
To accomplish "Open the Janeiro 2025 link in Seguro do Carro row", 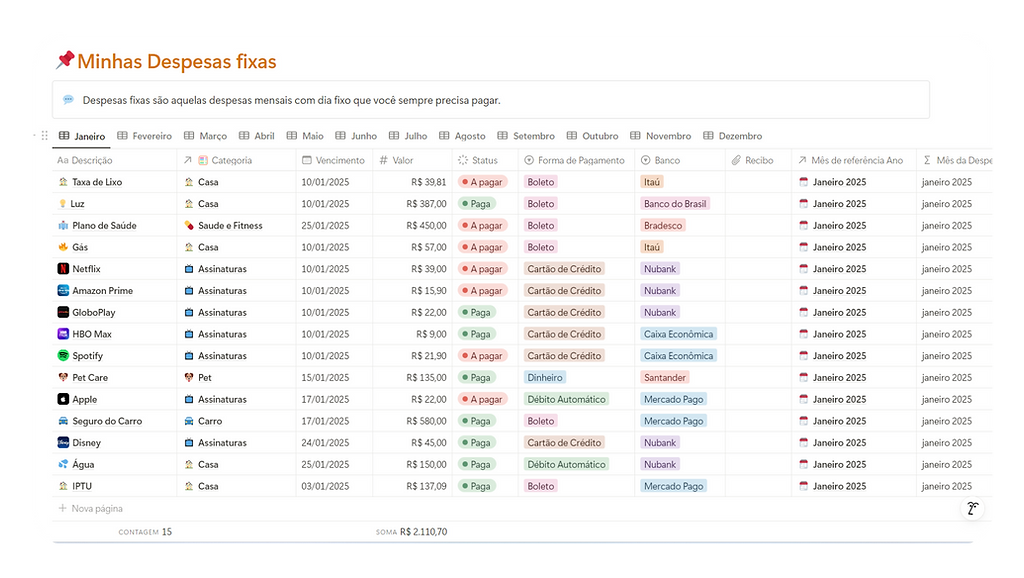I will tap(838, 421).
